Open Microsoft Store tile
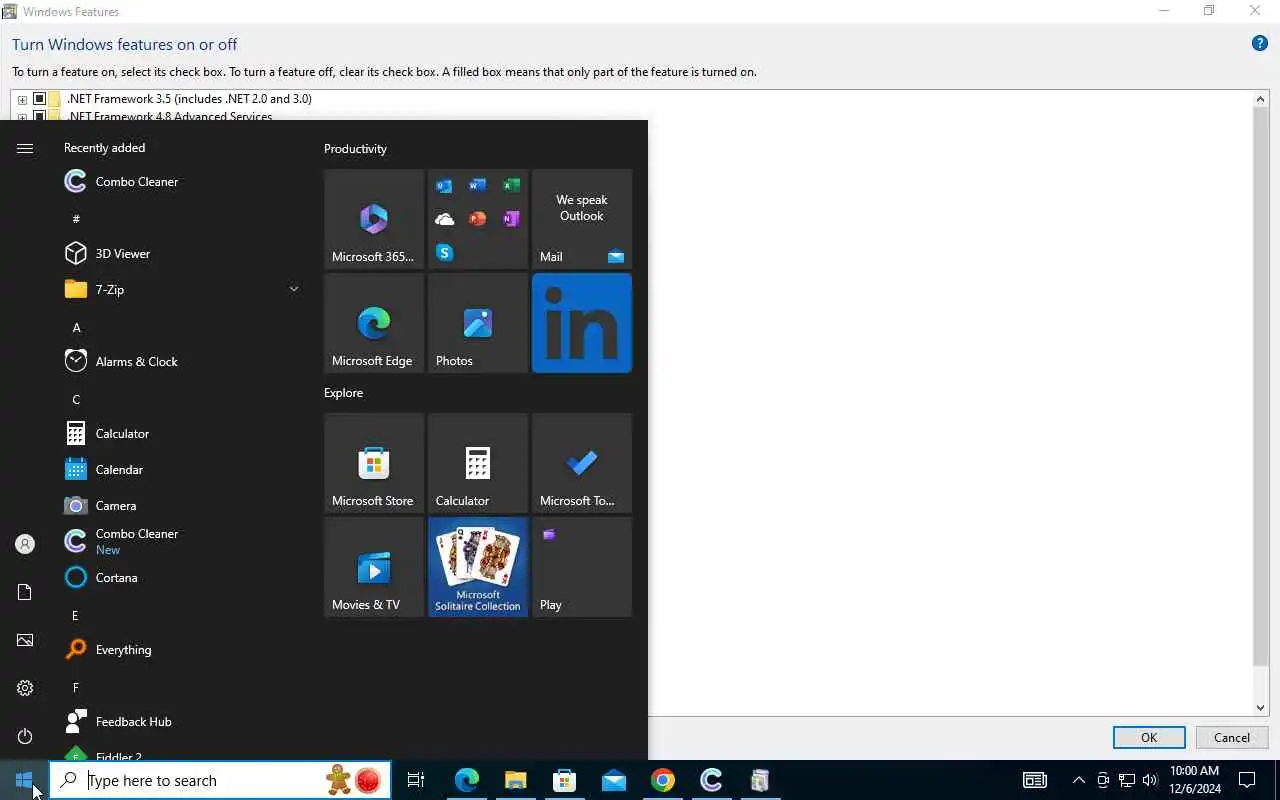This screenshot has height=800, width=1280. coord(374,463)
